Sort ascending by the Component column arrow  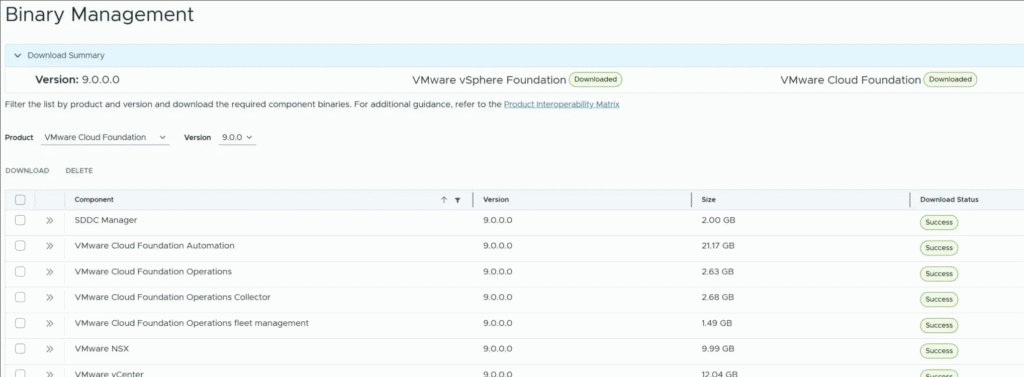point(444,200)
